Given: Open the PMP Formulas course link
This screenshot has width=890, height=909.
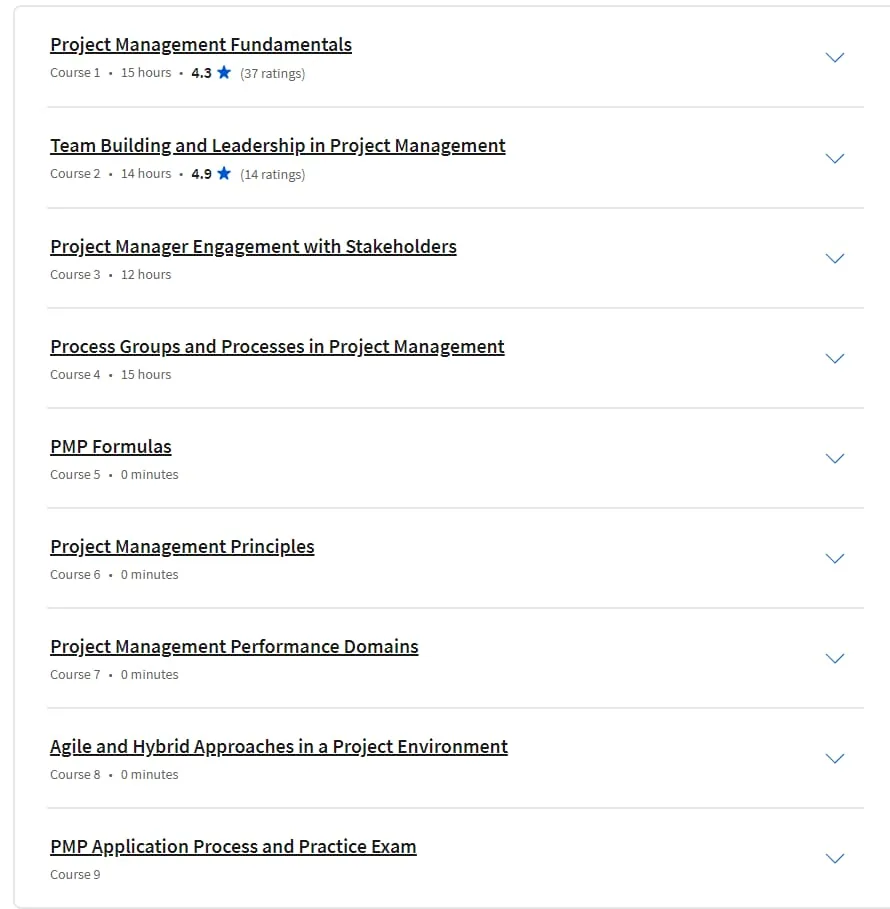Looking at the screenshot, I should 111,446.
